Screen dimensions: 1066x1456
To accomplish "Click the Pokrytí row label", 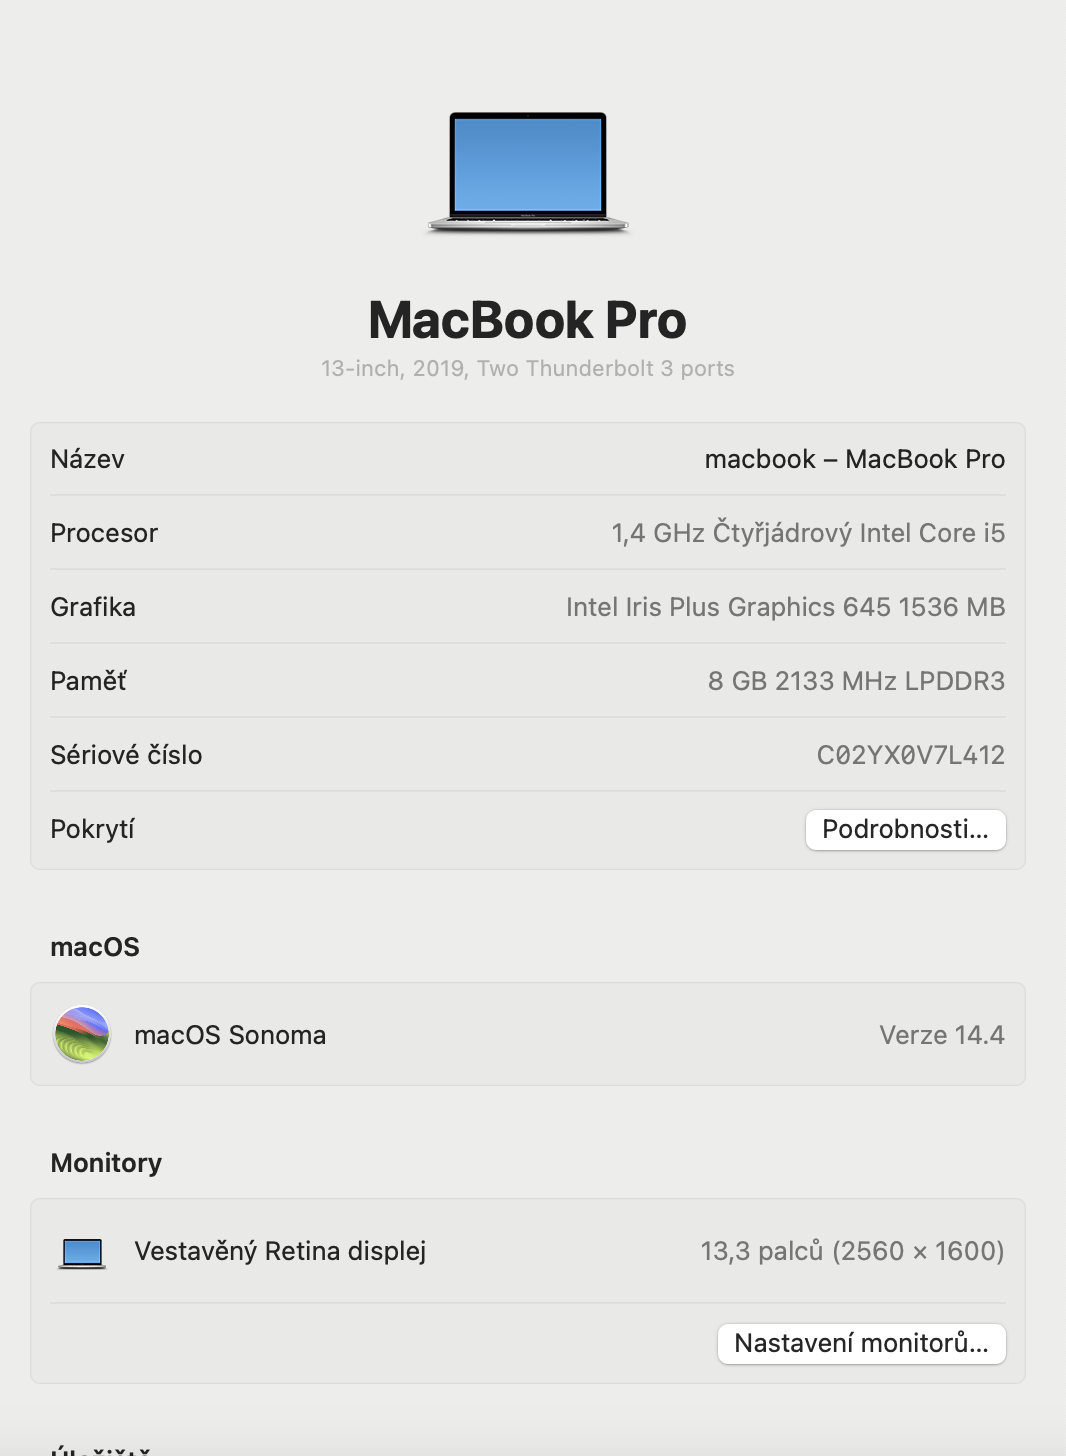I will pyautogui.click(x=92, y=829).
